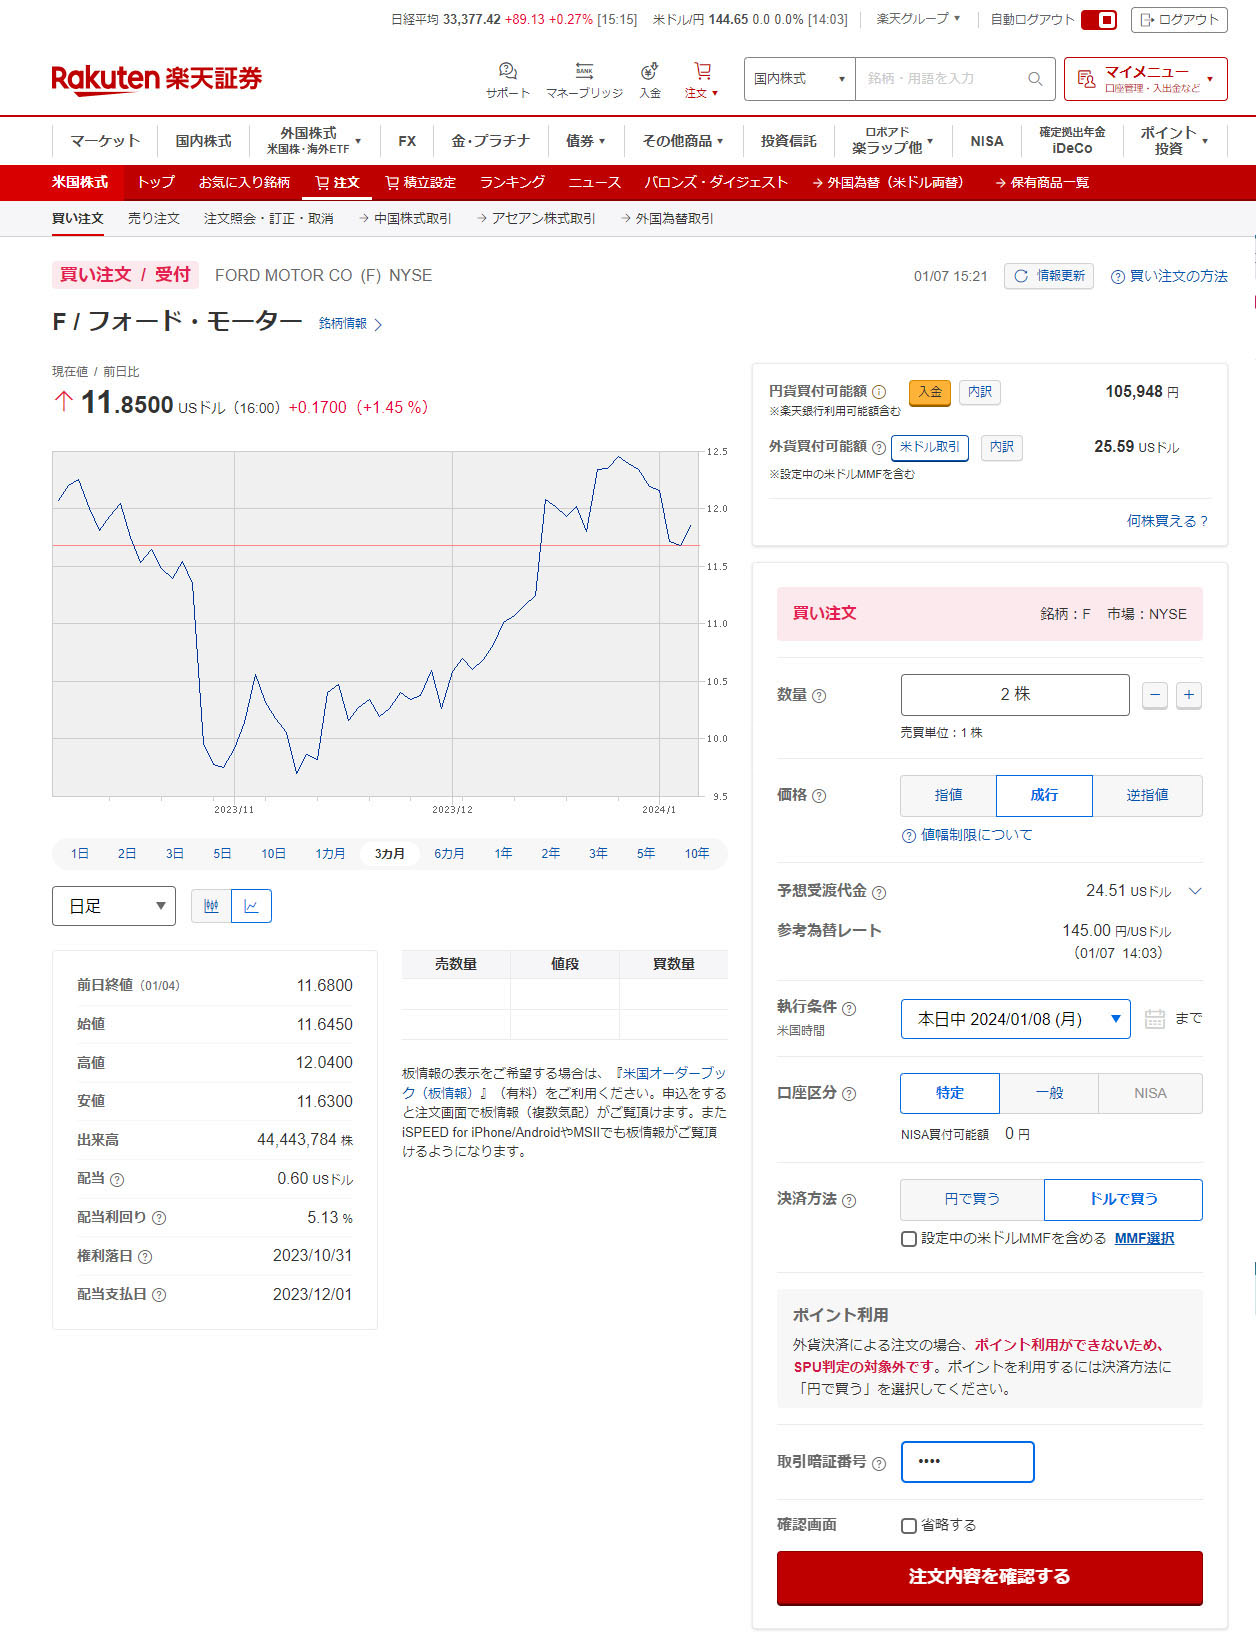This screenshot has width=1256, height=1645.
Task: Click the 何株買える？ link
Action: coord(1167,521)
